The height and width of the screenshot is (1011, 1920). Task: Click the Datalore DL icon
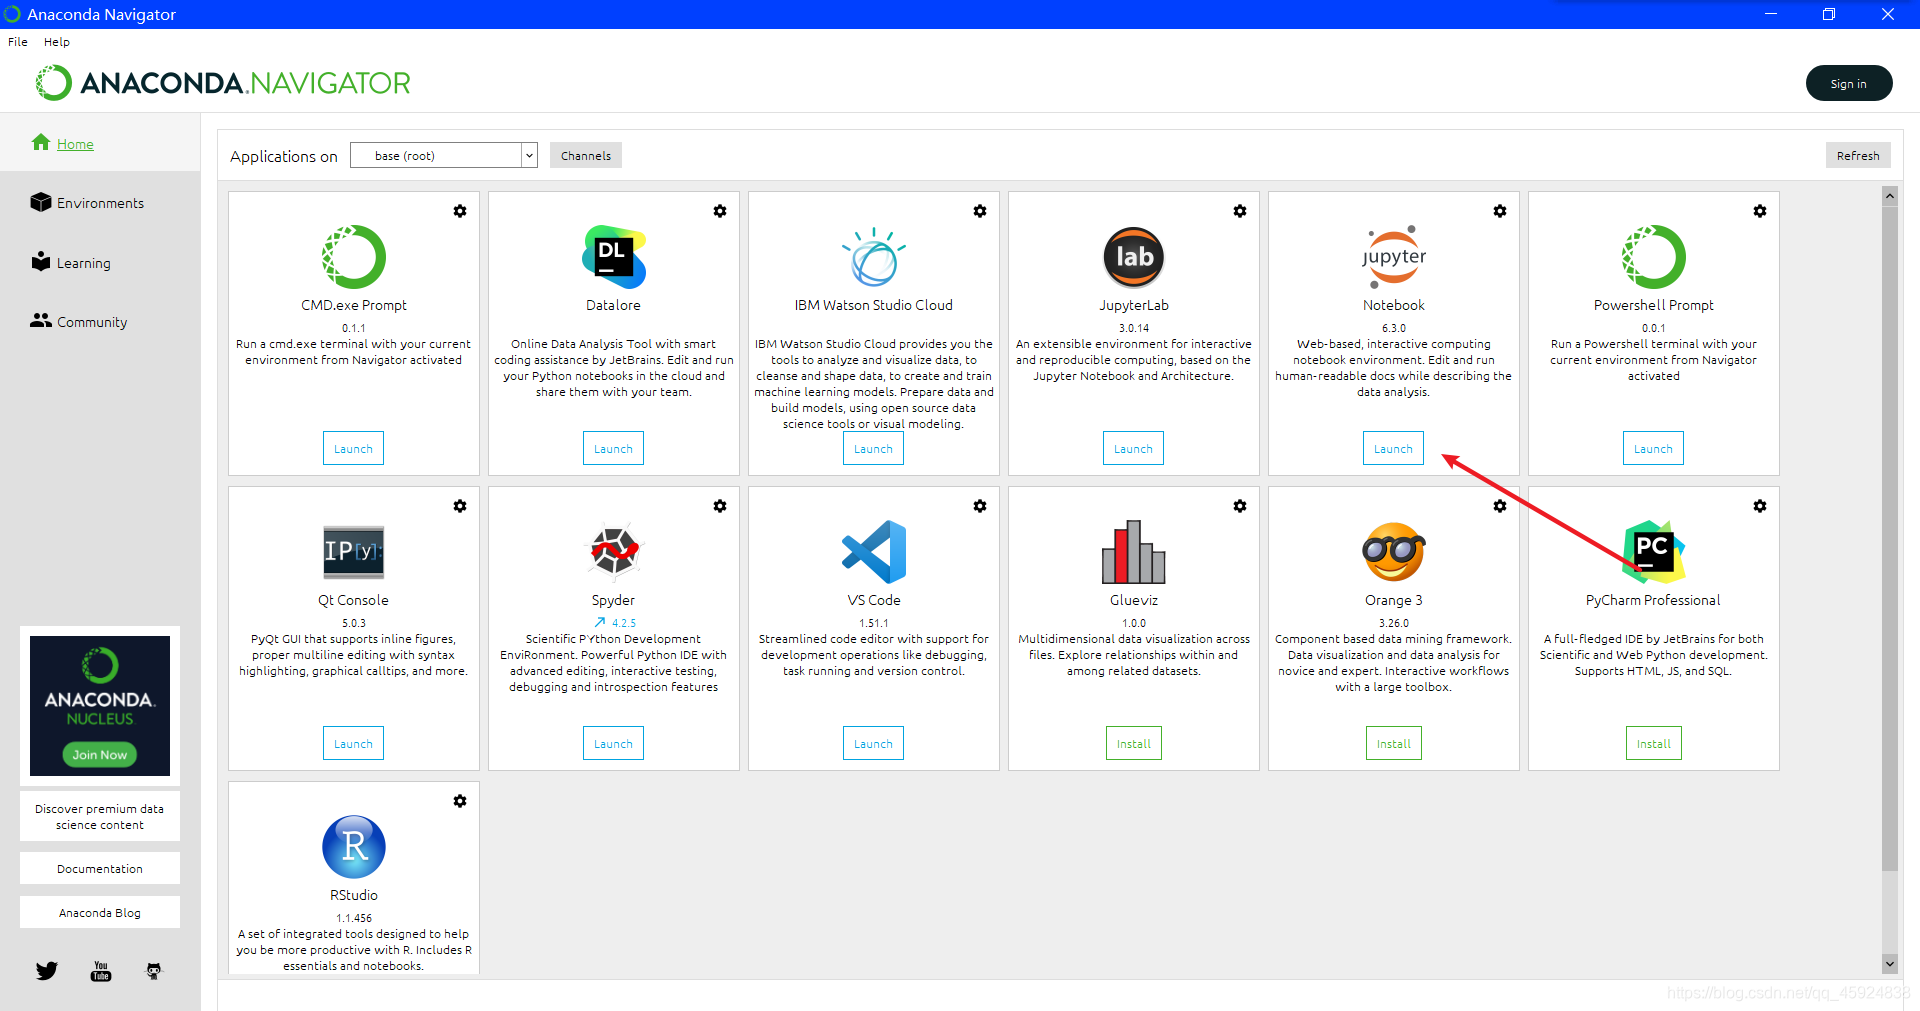(x=614, y=257)
